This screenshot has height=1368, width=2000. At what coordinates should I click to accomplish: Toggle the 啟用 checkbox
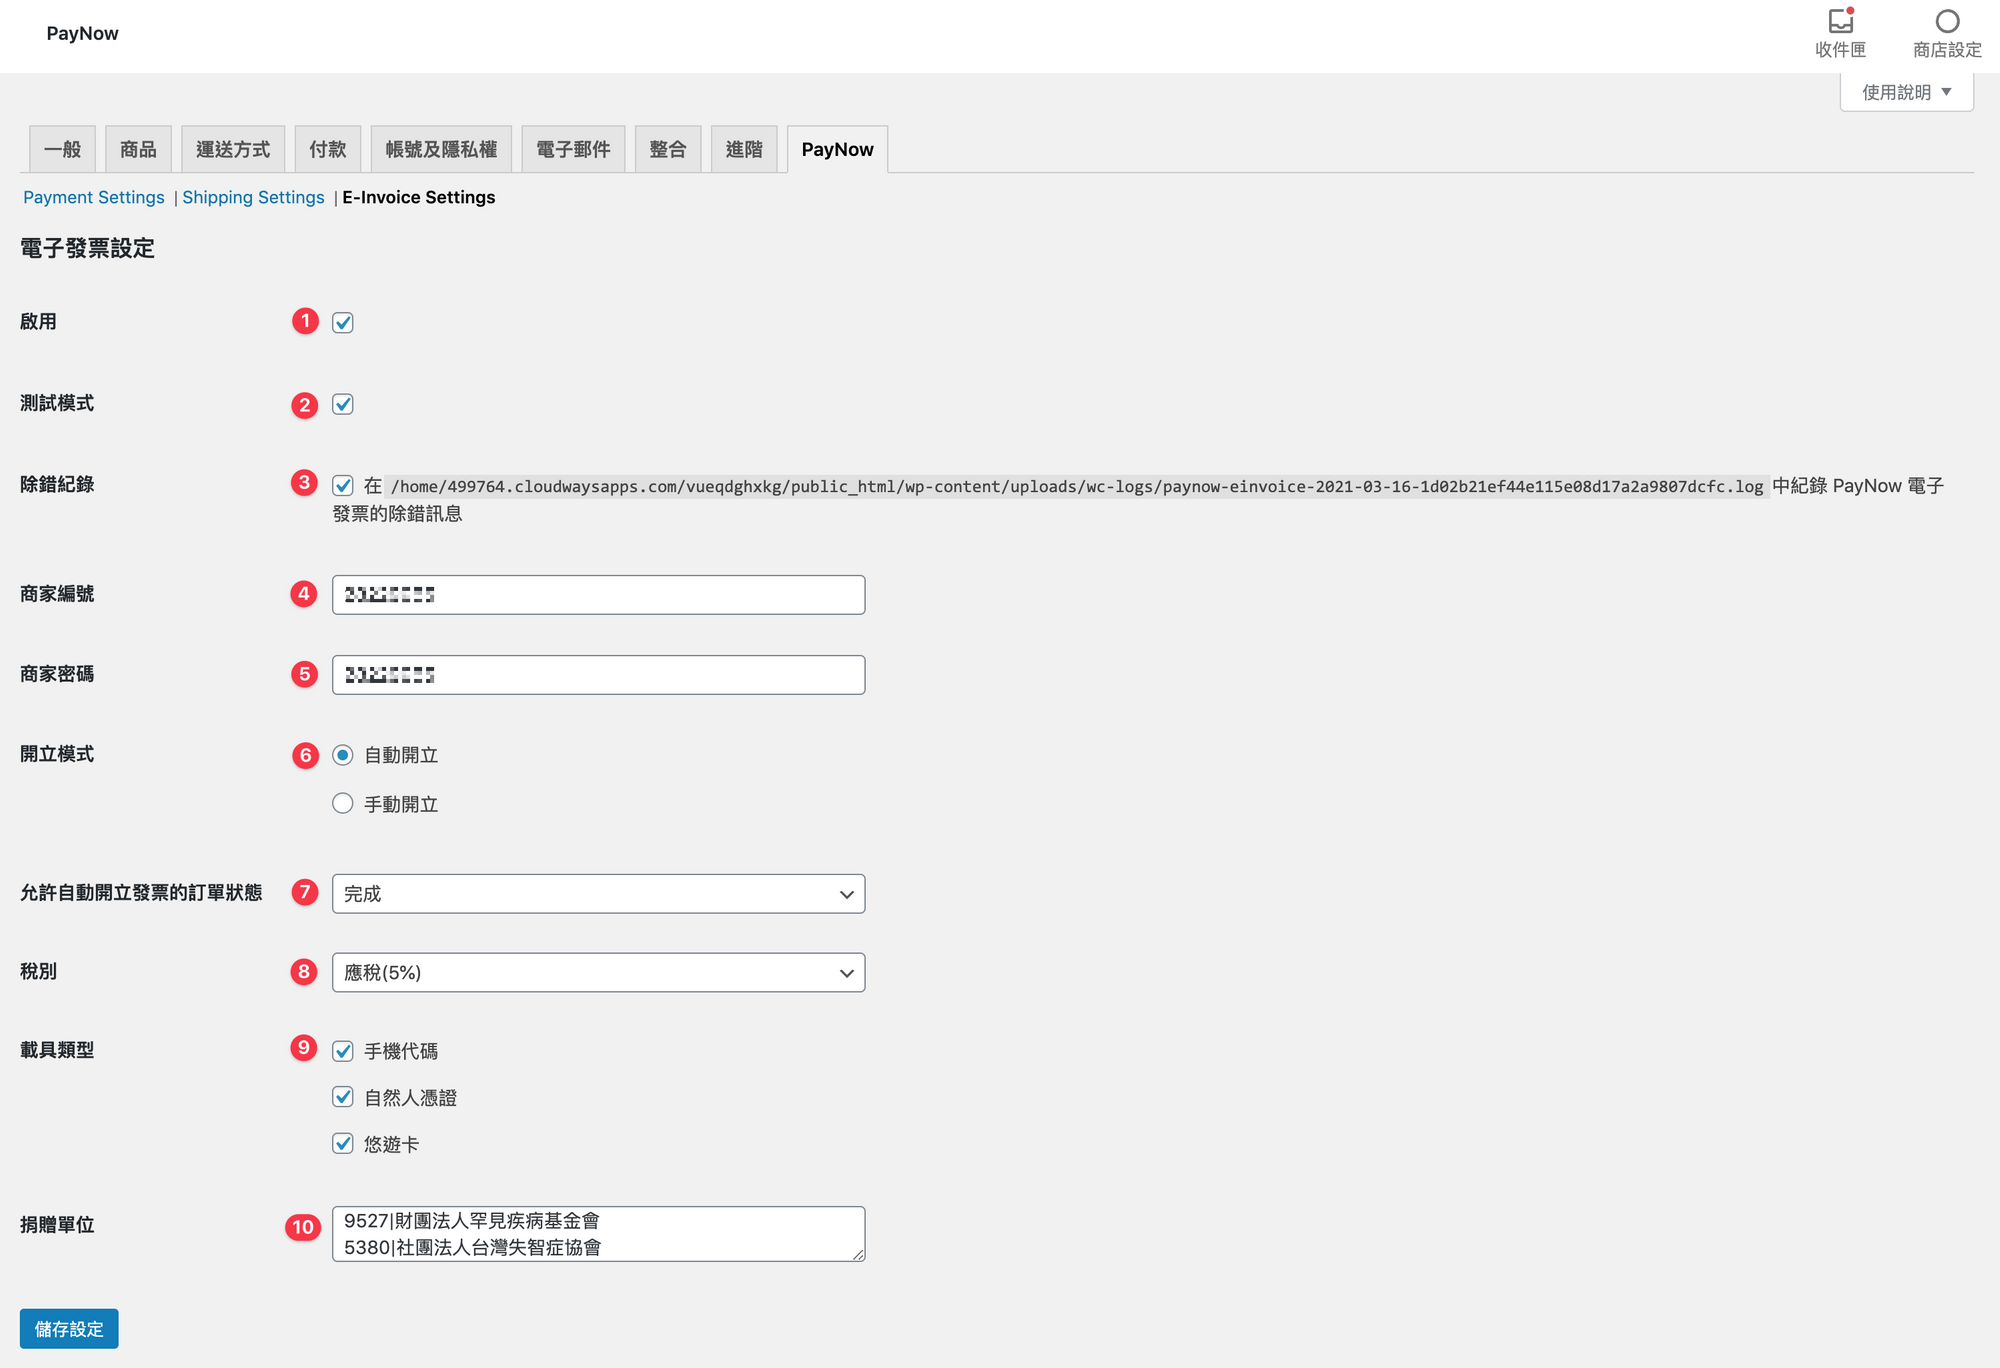[343, 323]
